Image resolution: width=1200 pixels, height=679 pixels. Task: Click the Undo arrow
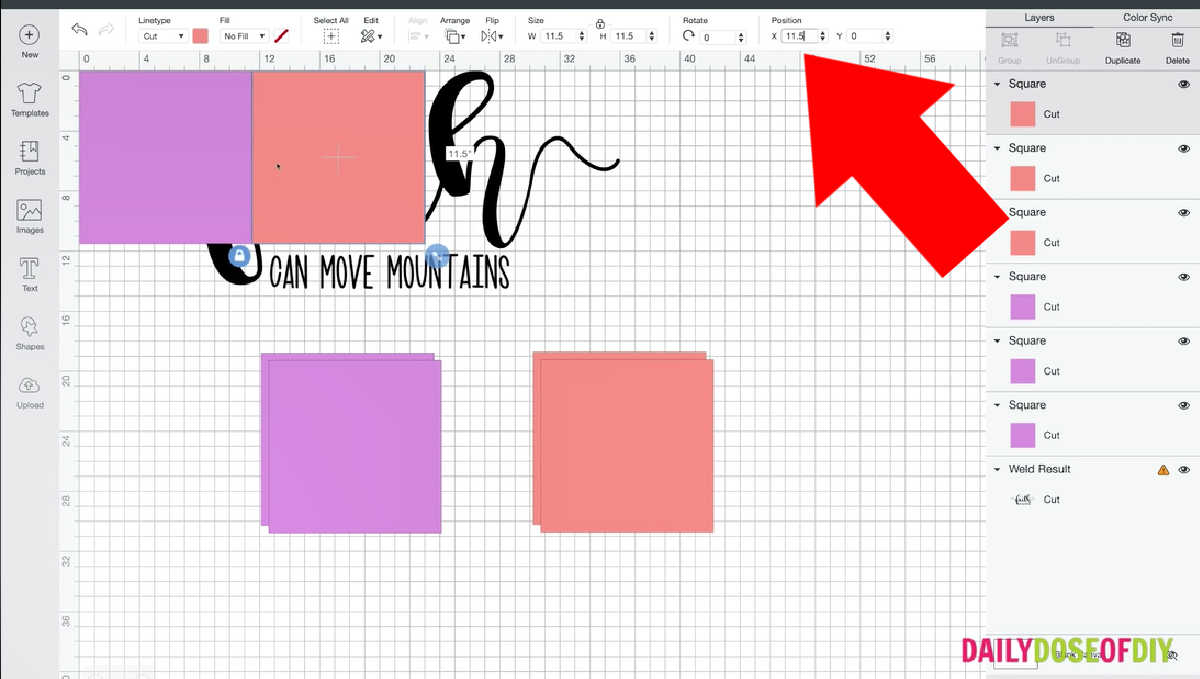[x=80, y=30]
